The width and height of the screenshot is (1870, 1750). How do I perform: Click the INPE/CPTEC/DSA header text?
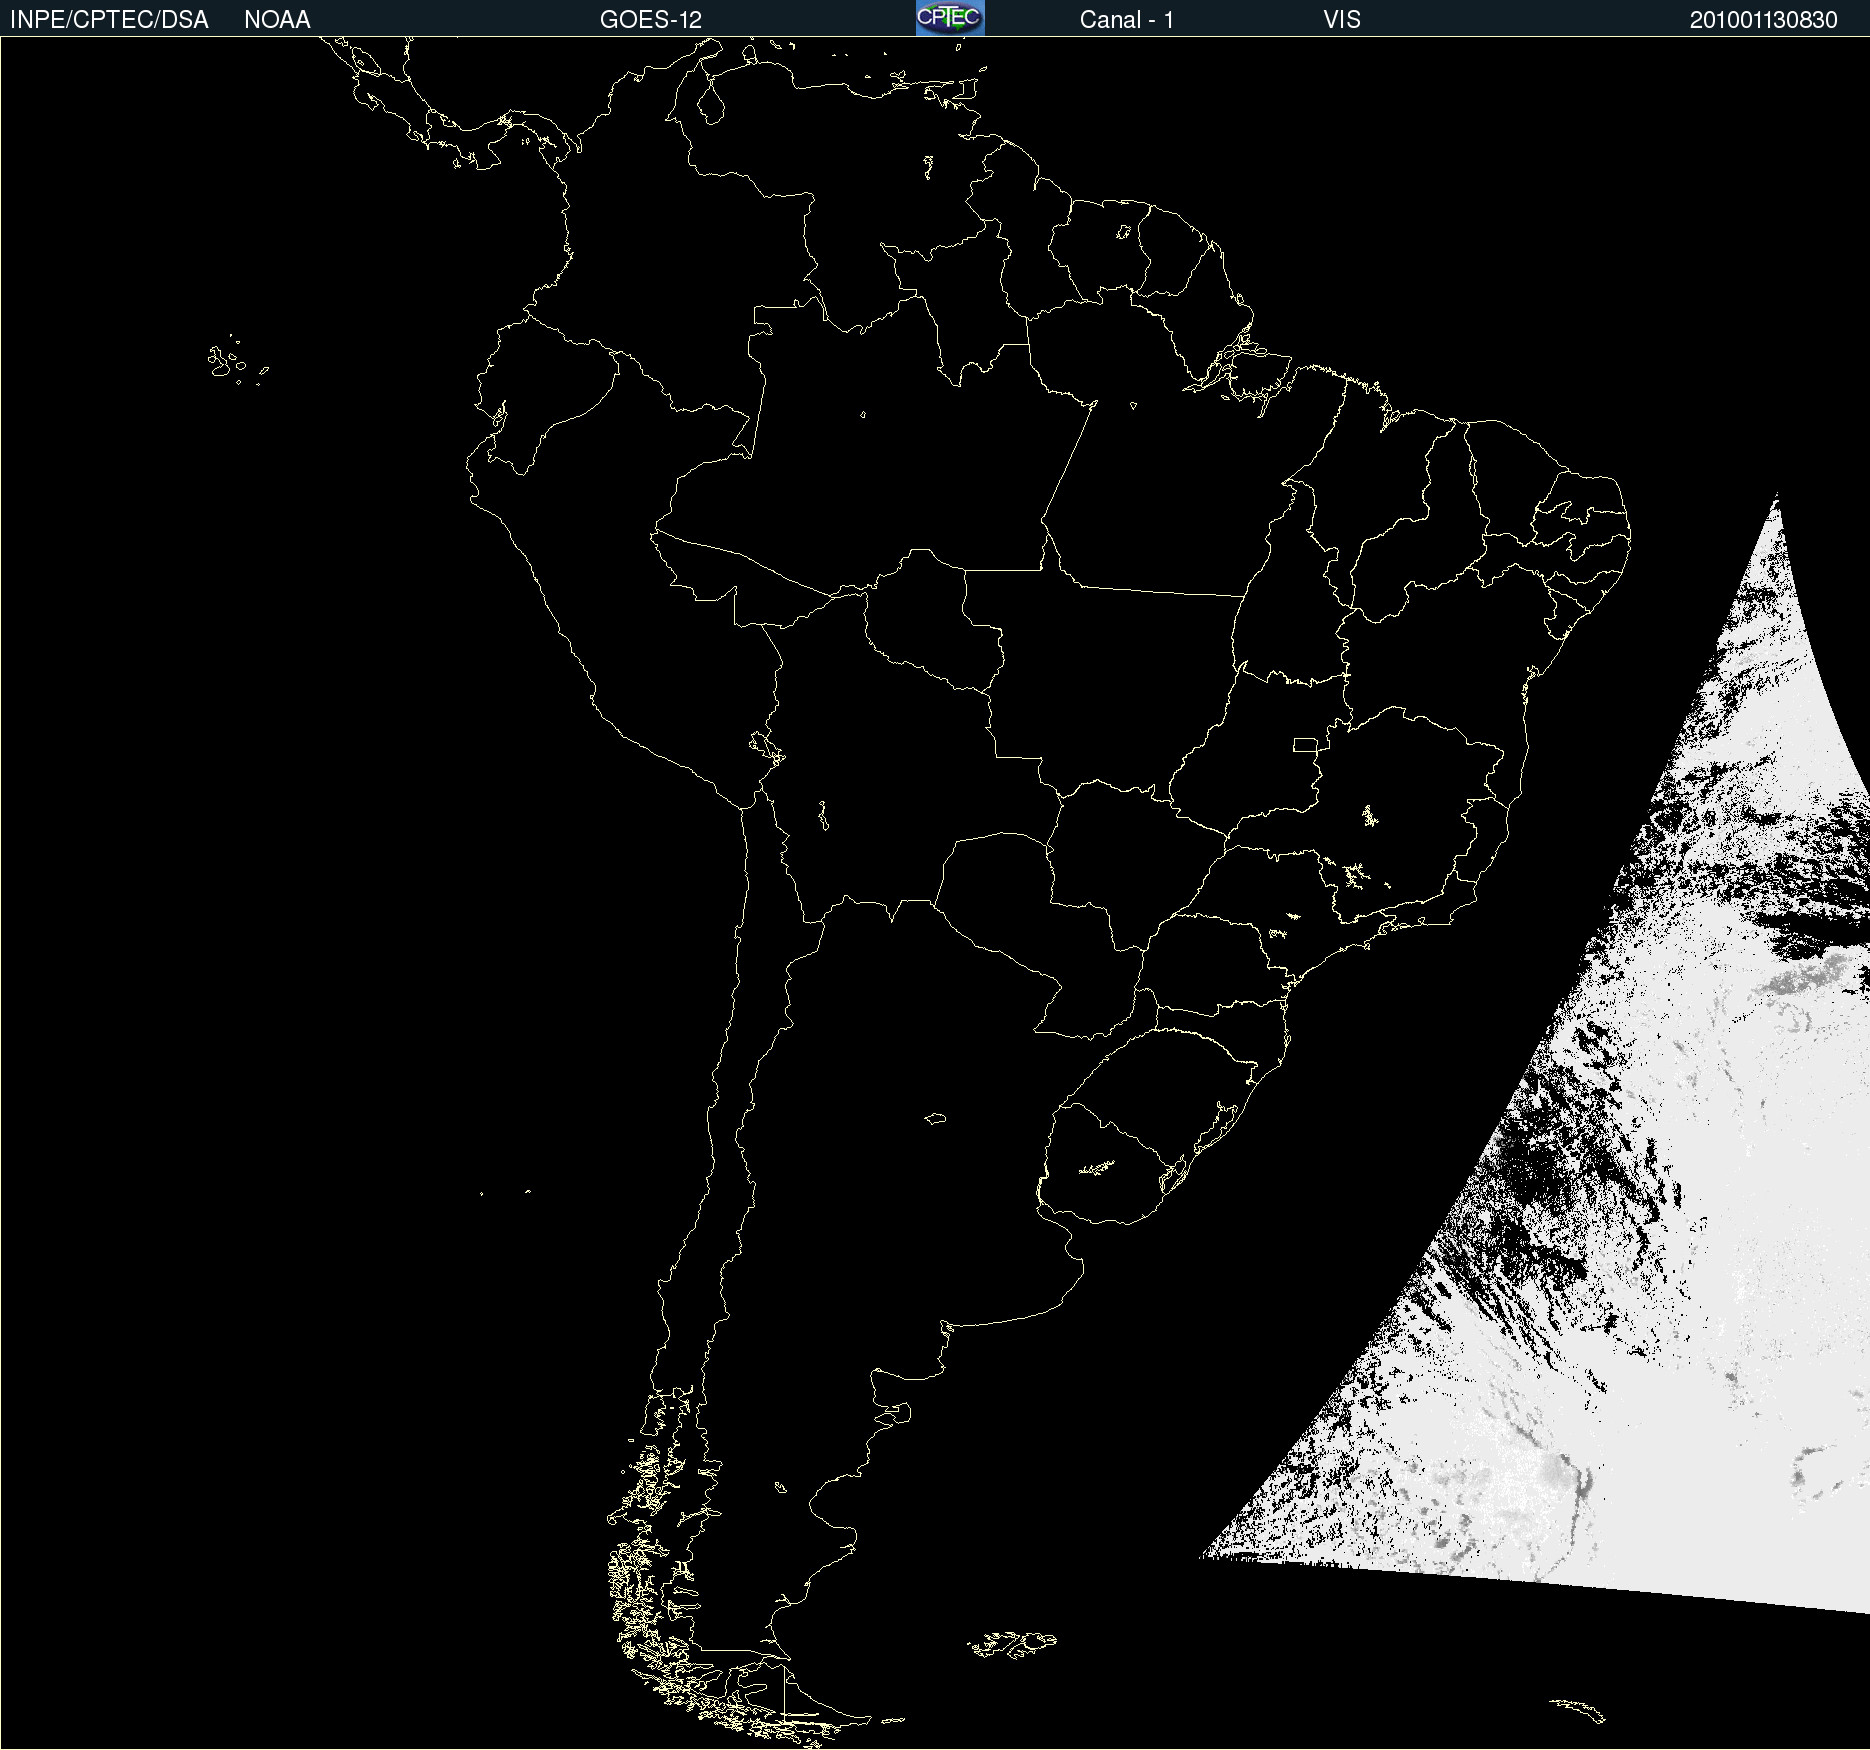click(x=109, y=20)
